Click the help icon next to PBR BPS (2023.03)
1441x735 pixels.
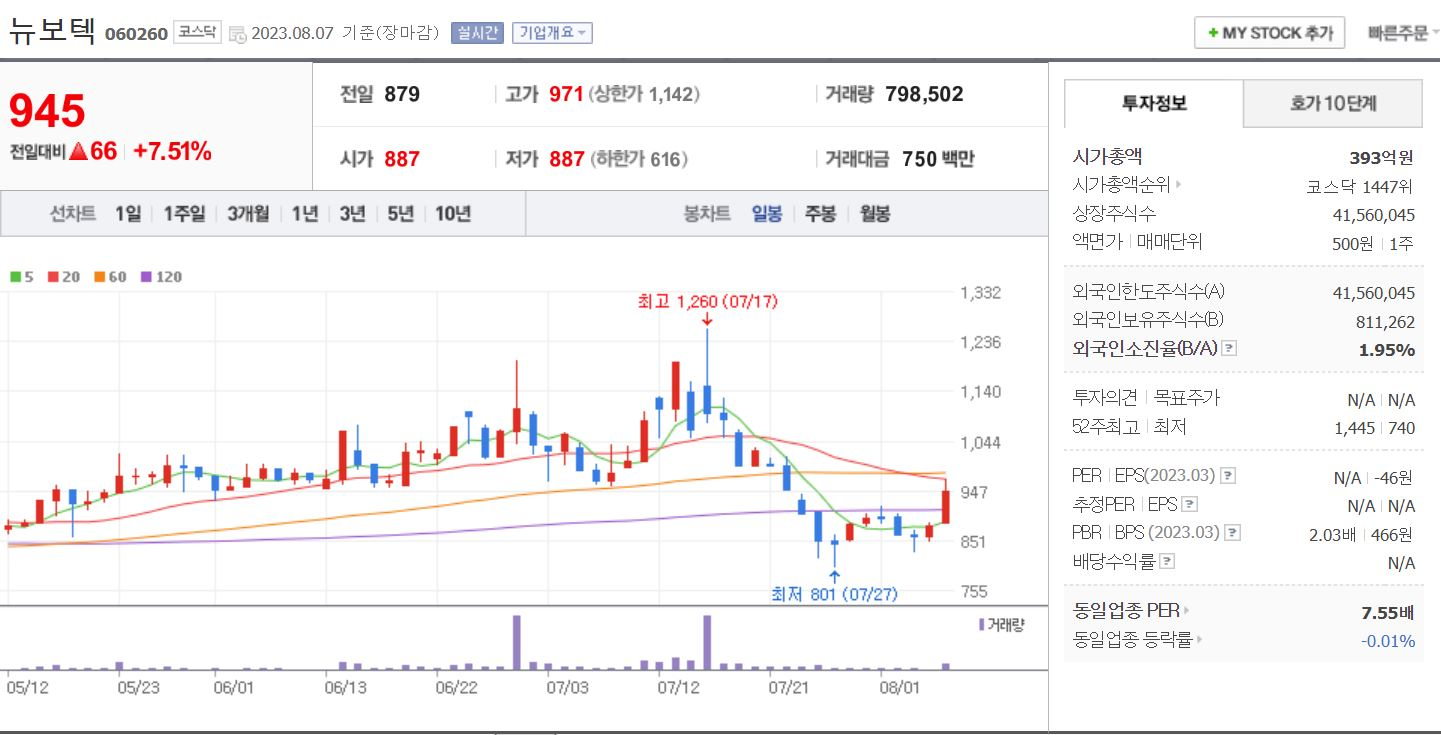1231,533
